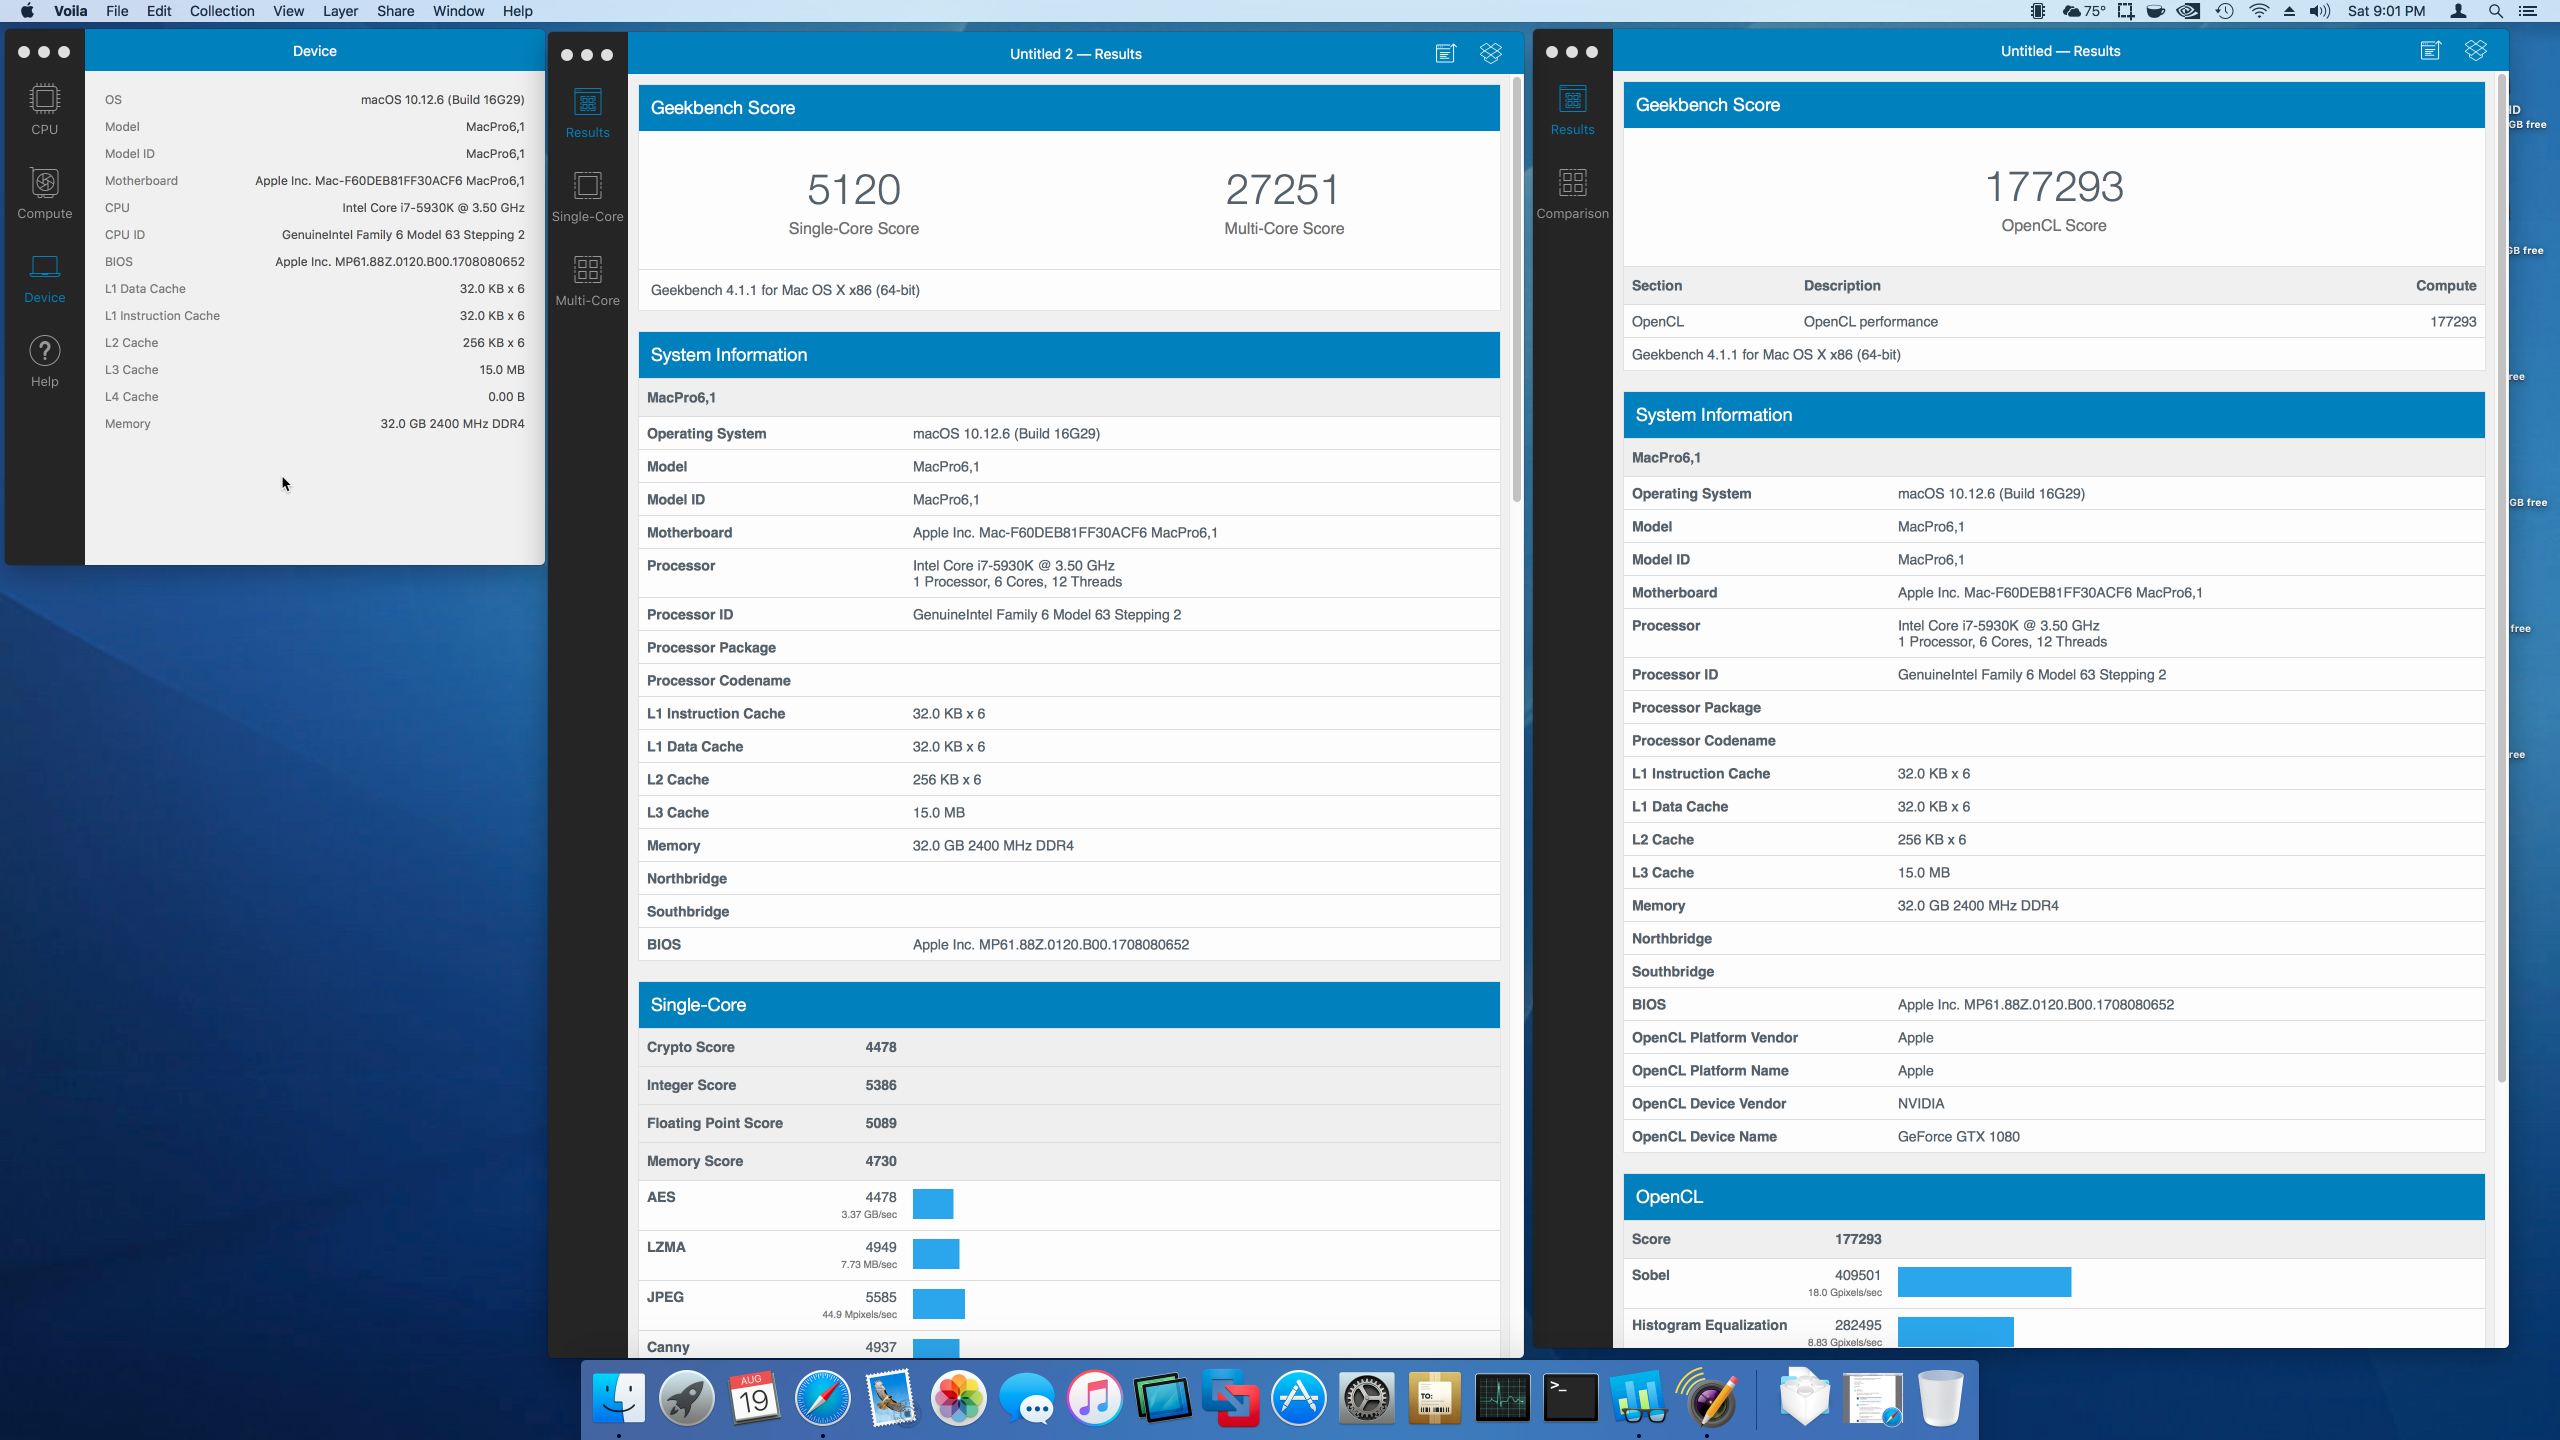The image size is (2560, 1440).
Task: Click 'Floating Point Score' row in Single-Core
Action: coord(1069,1123)
